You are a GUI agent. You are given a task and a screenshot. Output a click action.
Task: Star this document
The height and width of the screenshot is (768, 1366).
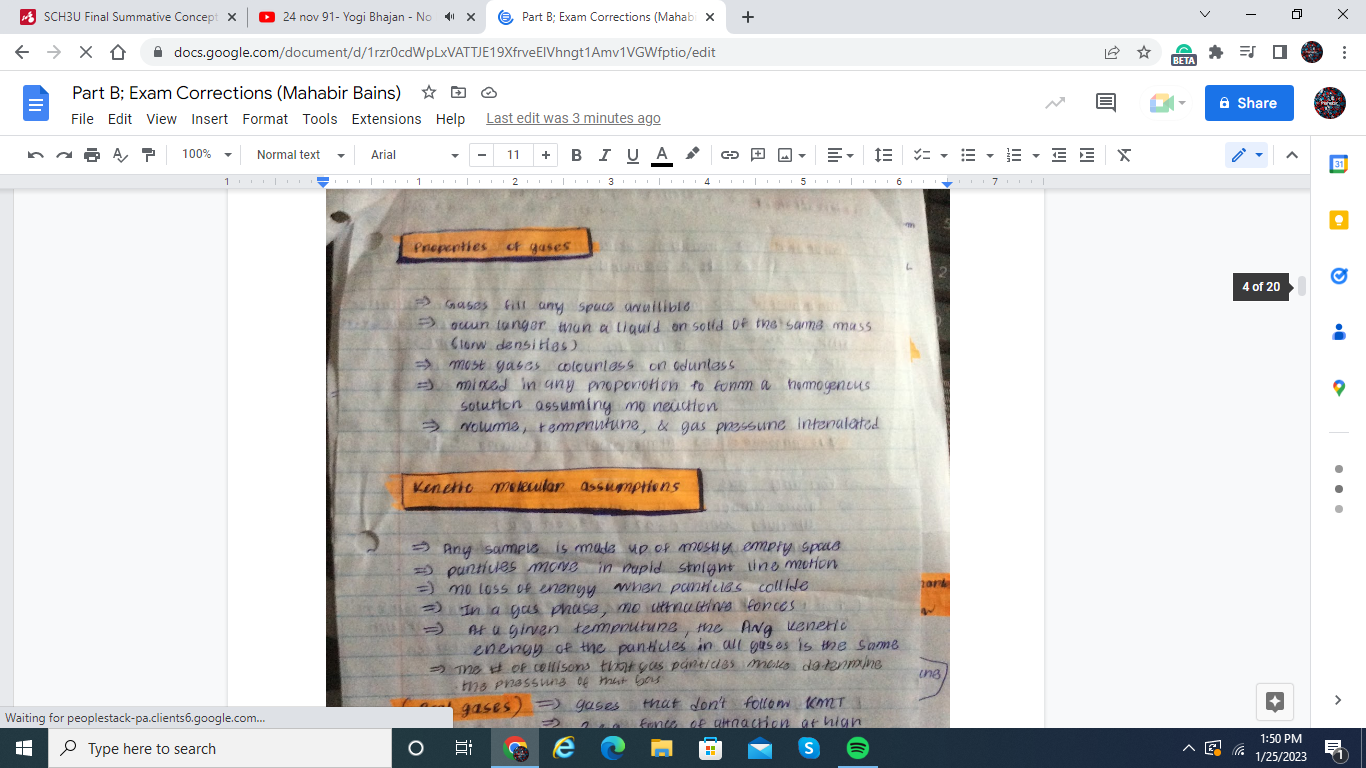click(x=429, y=92)
